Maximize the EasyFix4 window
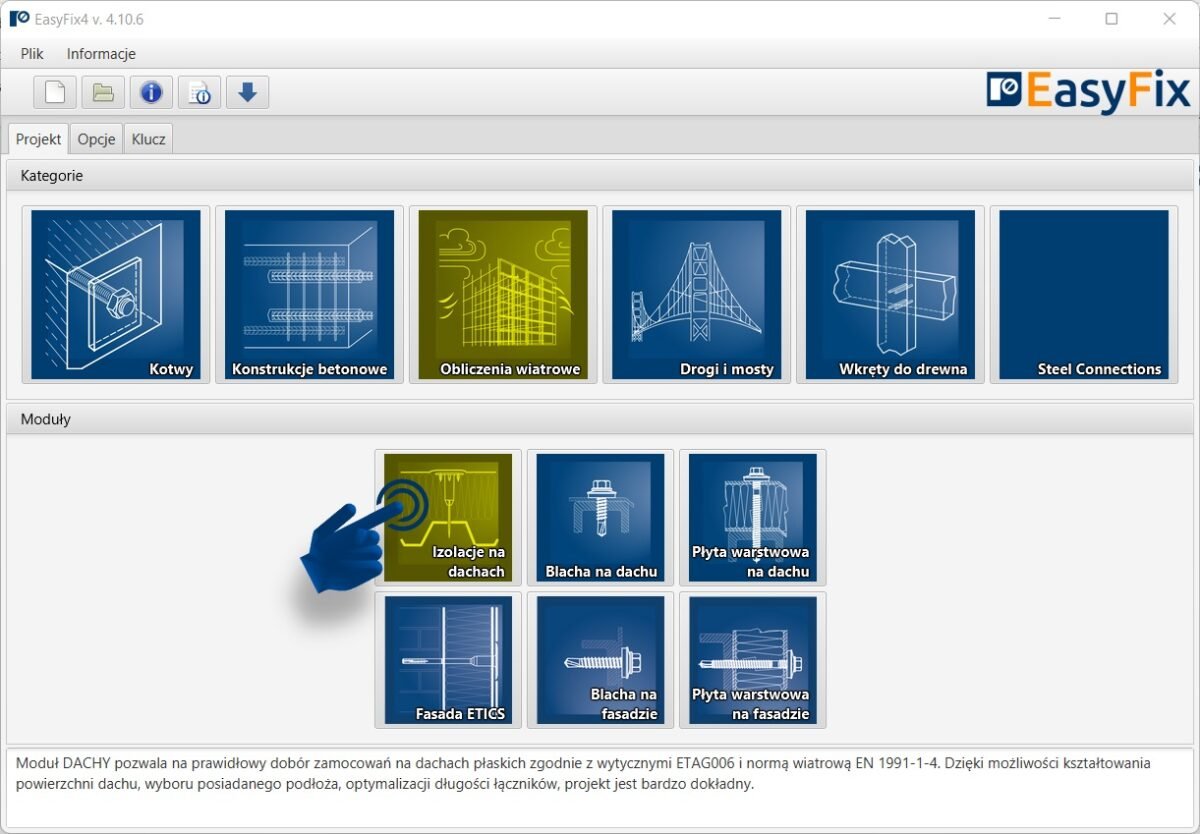 1111,19
